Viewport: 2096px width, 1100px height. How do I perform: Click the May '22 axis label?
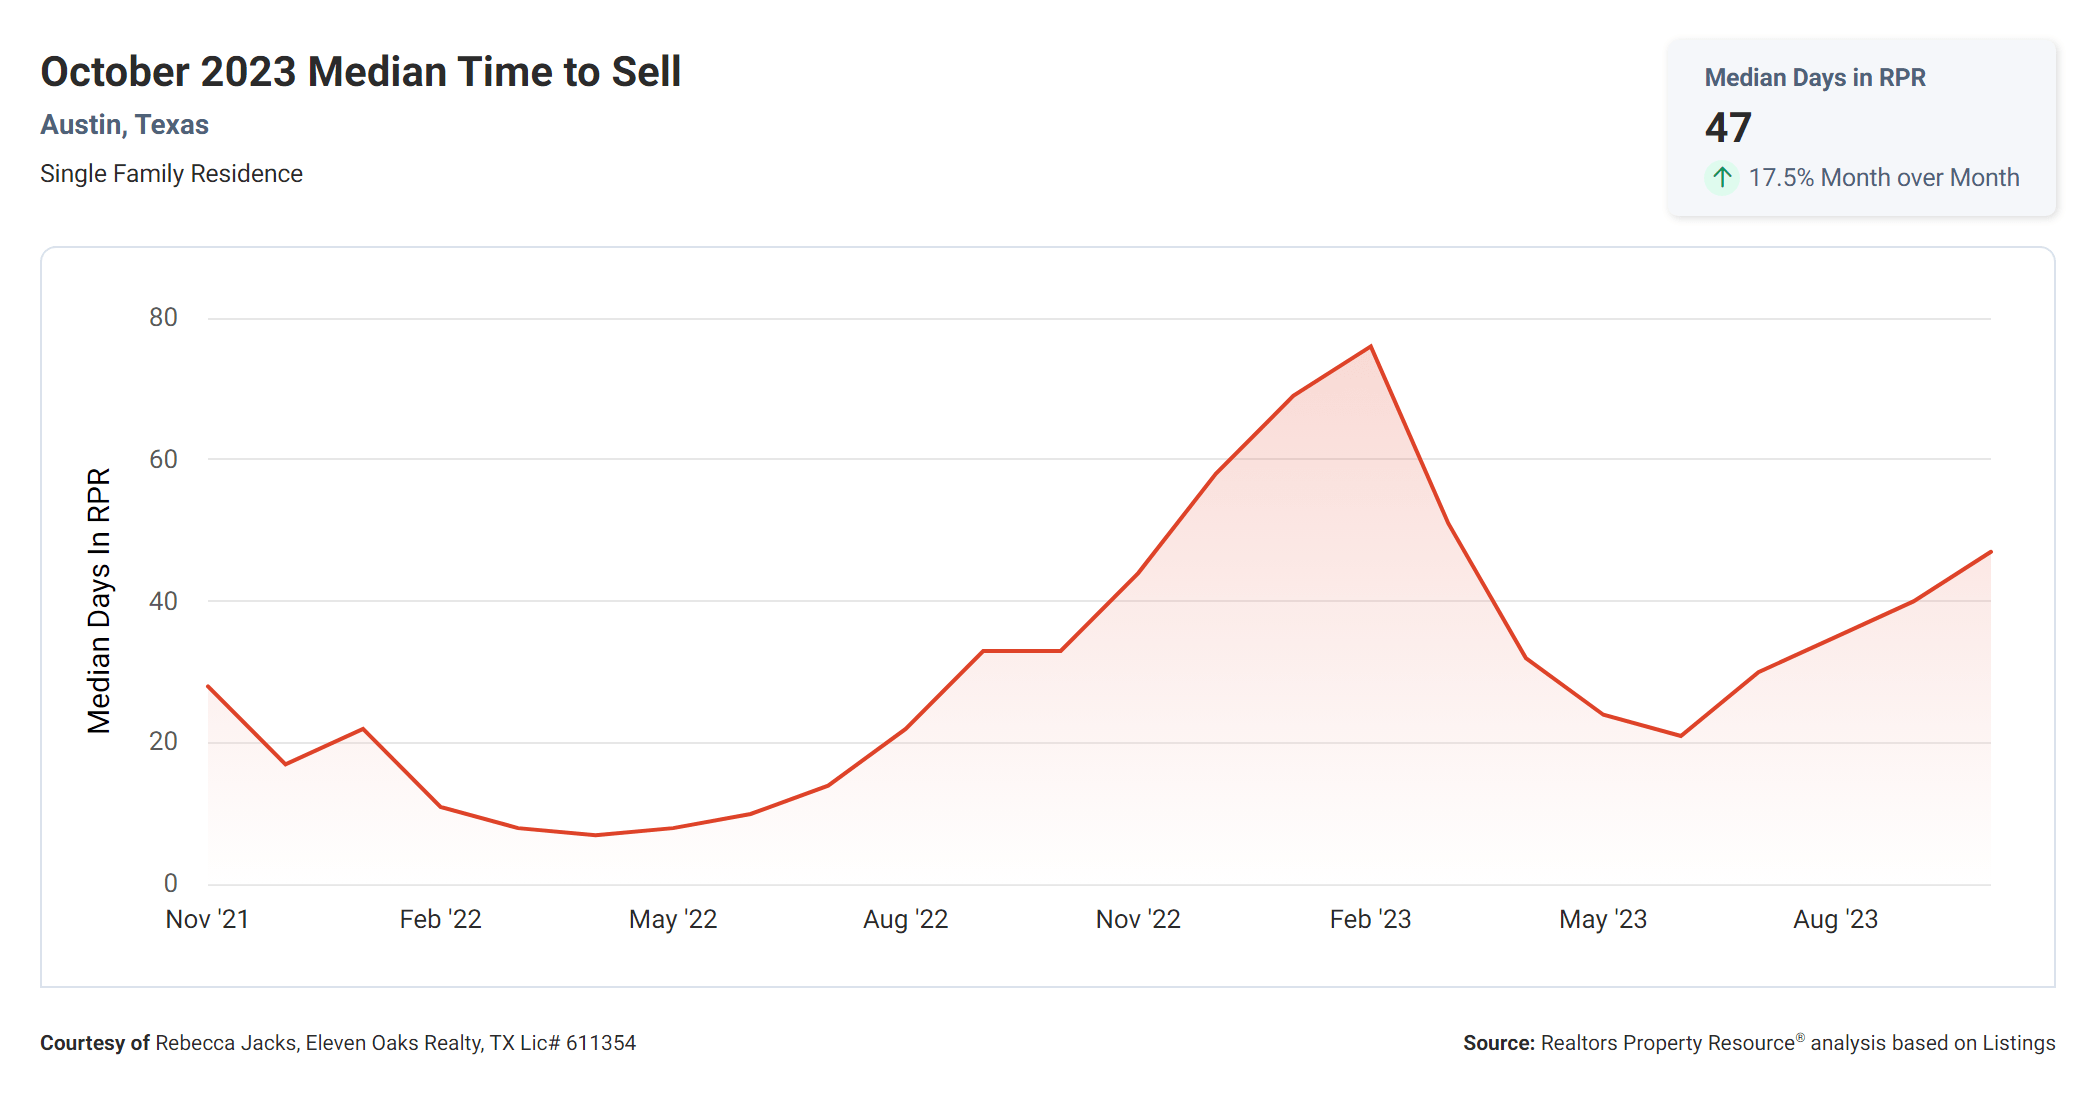click(673, 919)
